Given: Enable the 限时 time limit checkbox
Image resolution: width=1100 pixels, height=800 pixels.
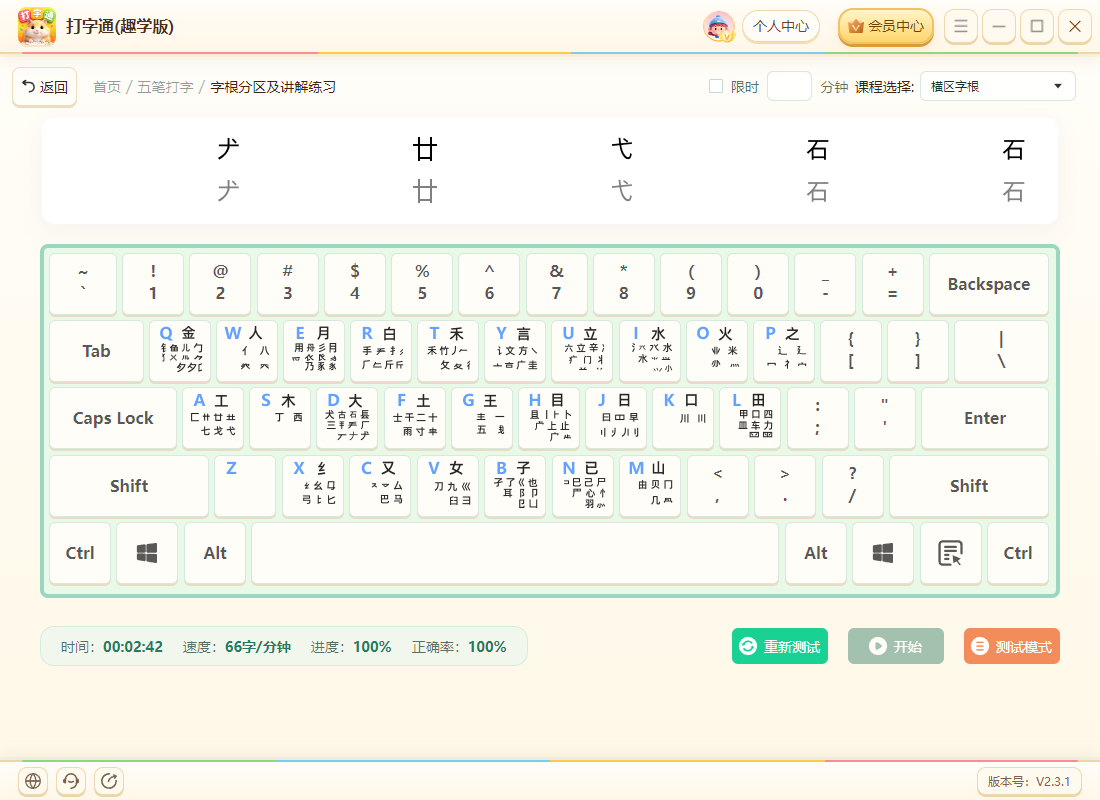Looking at the screenshot, I should click(716, 86).
